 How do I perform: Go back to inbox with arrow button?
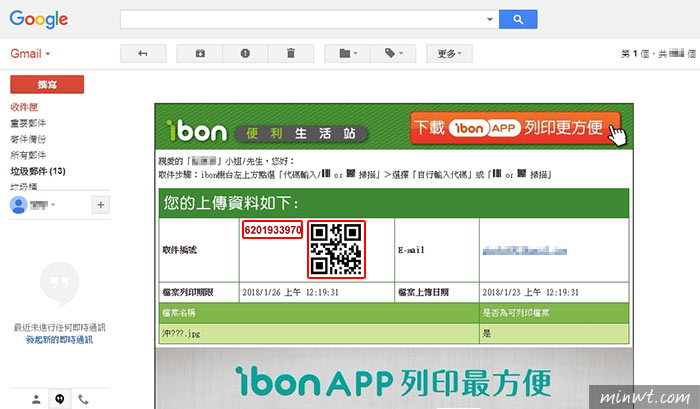point(143,54)
